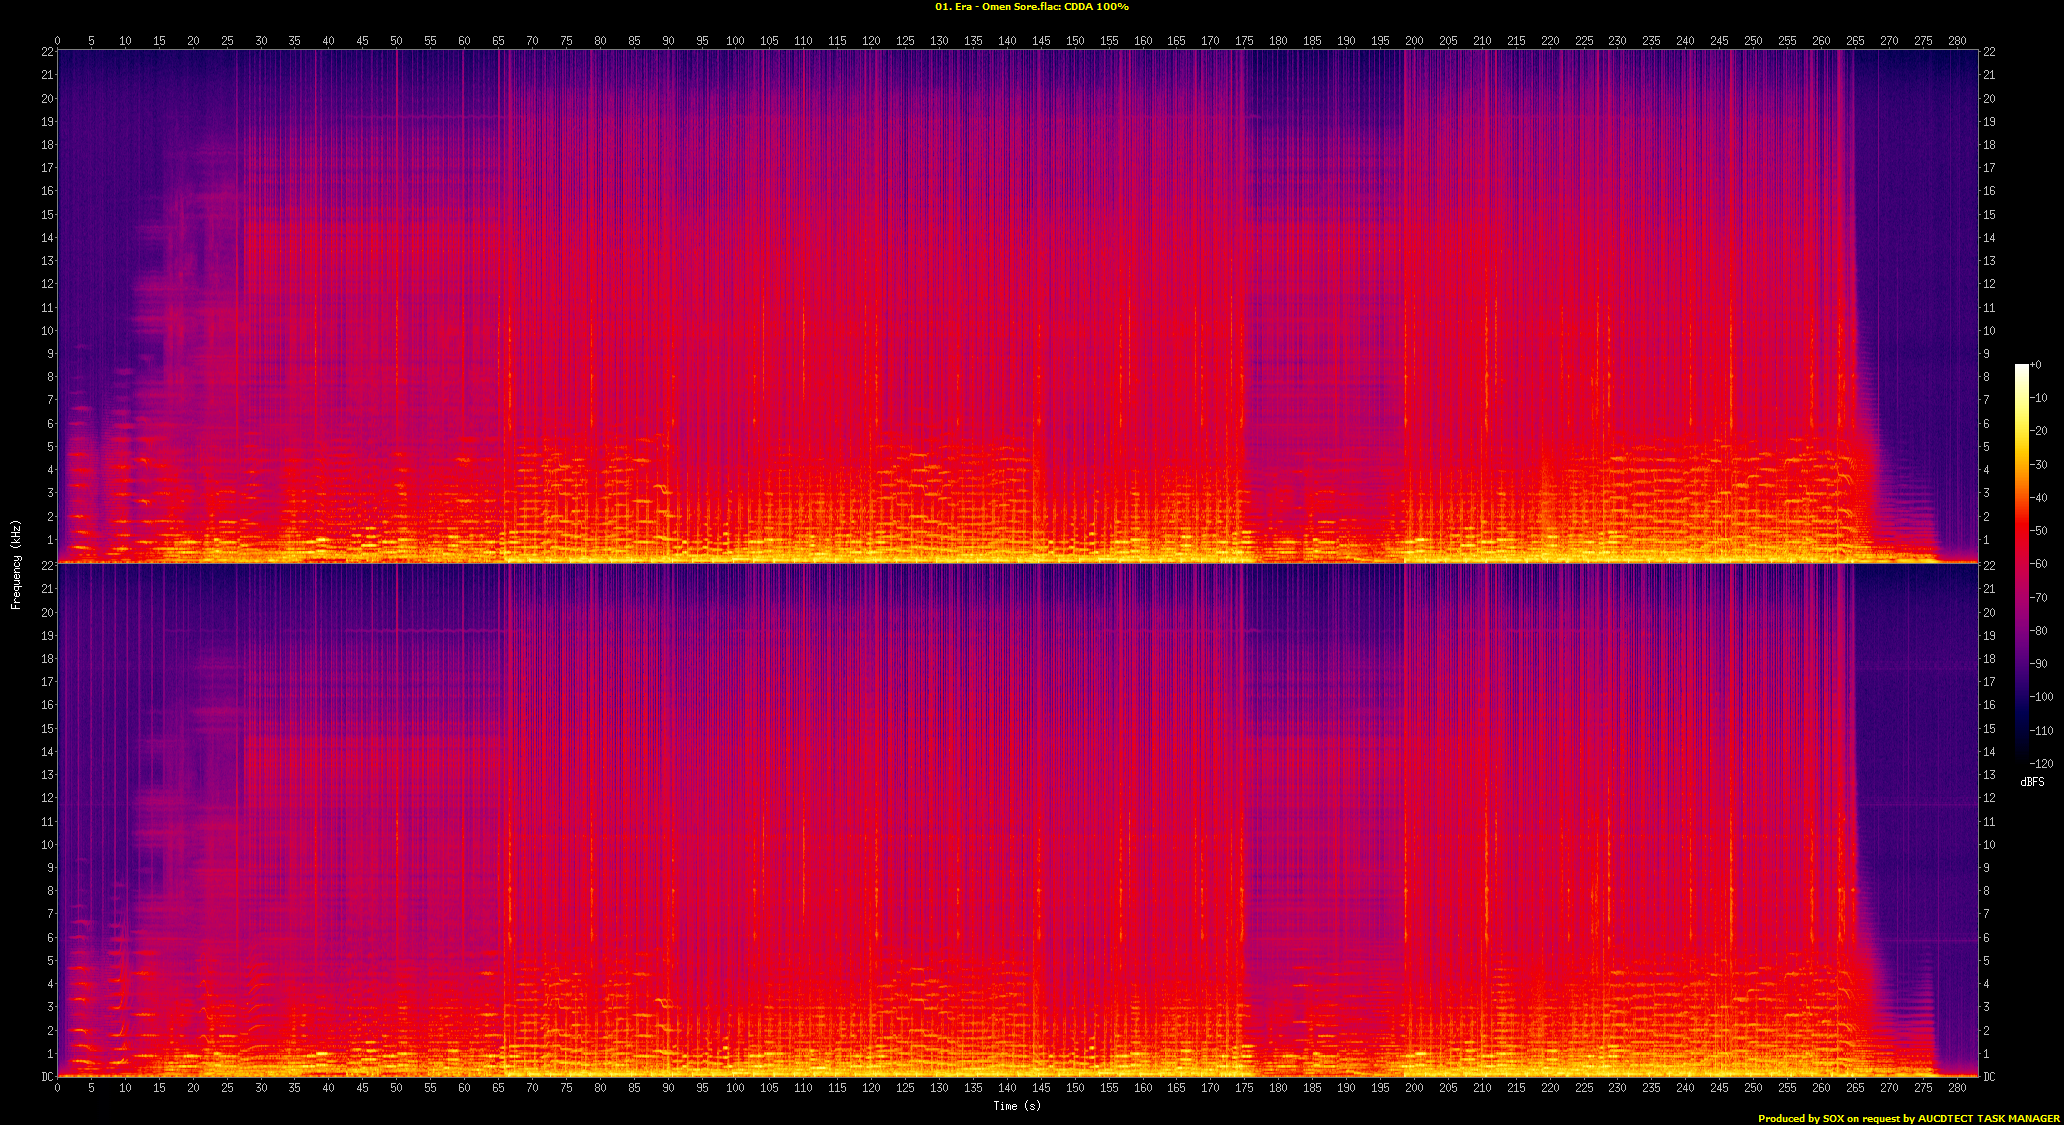Click the -120 value on the dBFS scale

click(2042, 763)
